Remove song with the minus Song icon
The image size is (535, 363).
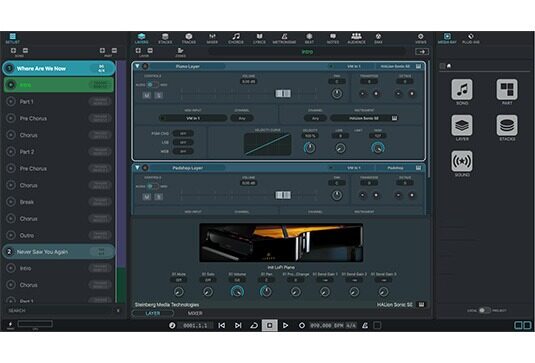25,50
